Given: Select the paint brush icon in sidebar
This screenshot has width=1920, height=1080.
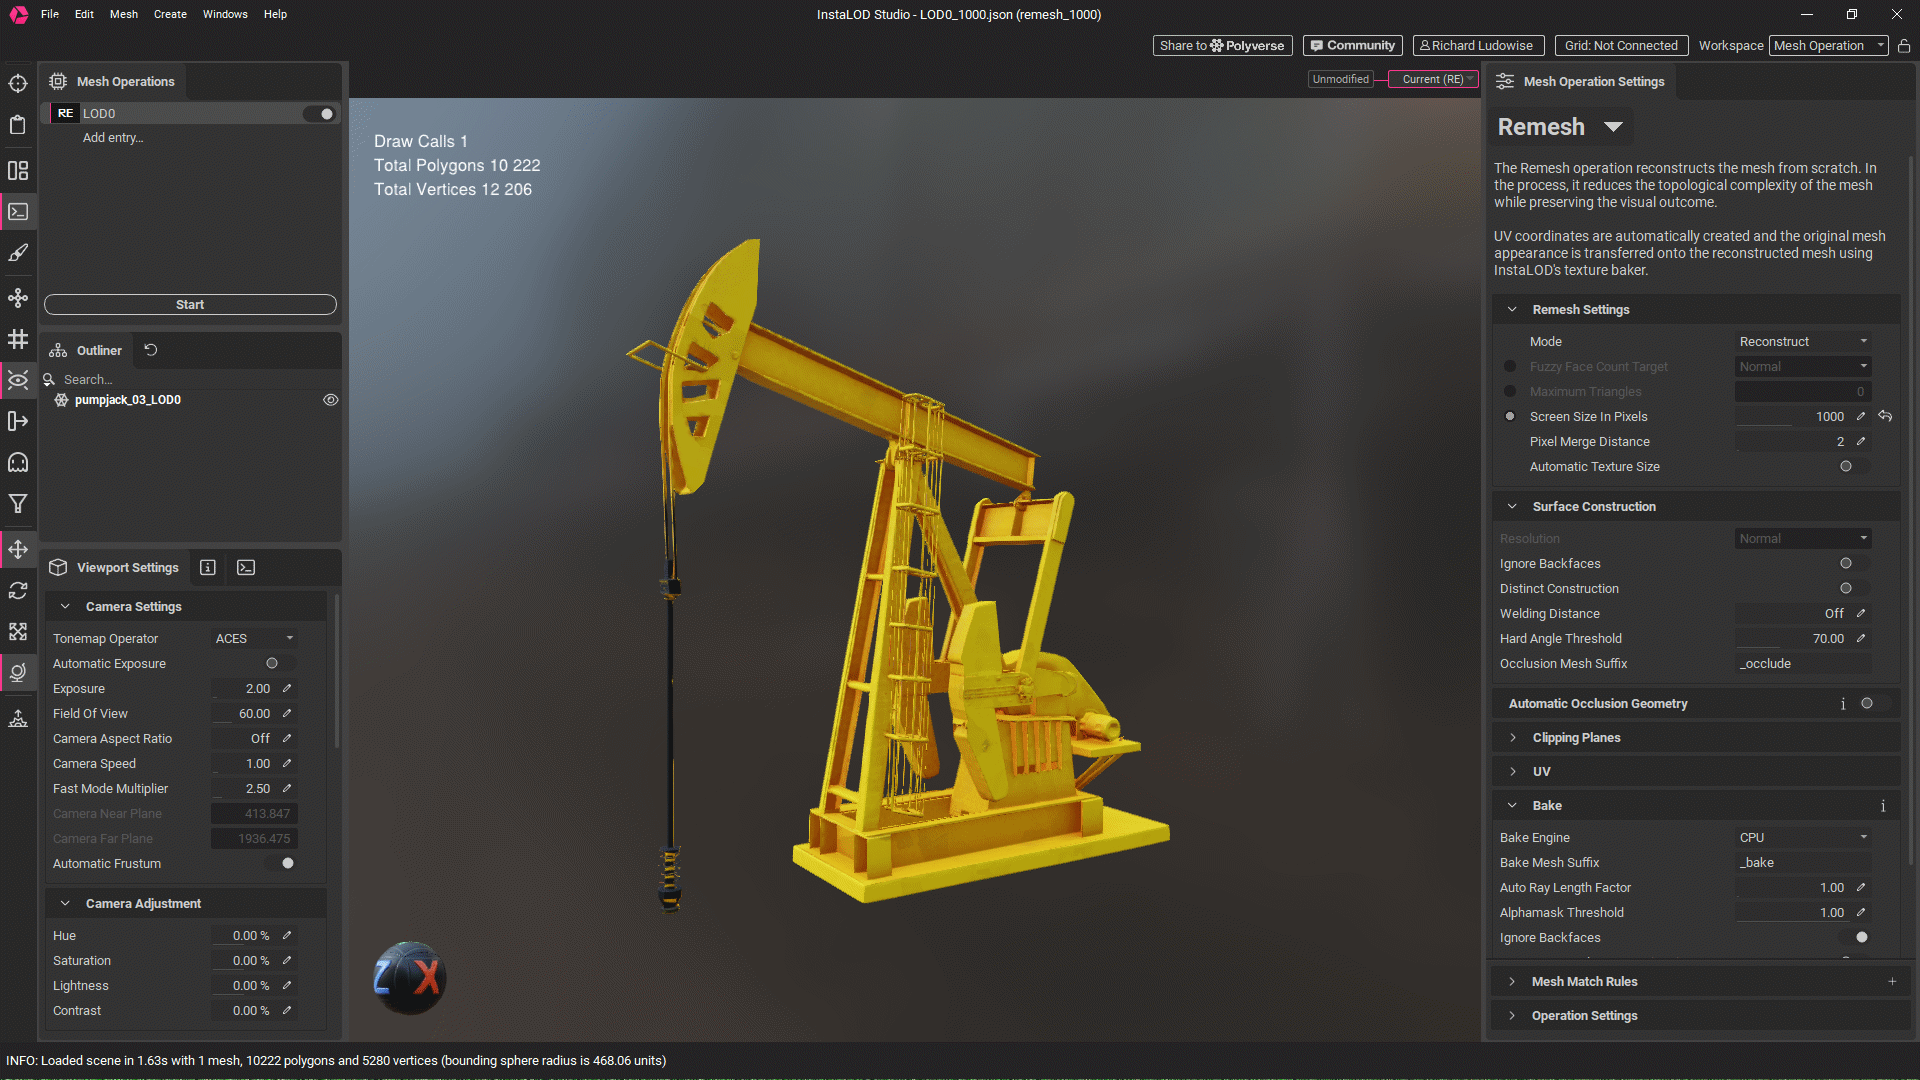Looking at the screenshot, I should point(18,253).
